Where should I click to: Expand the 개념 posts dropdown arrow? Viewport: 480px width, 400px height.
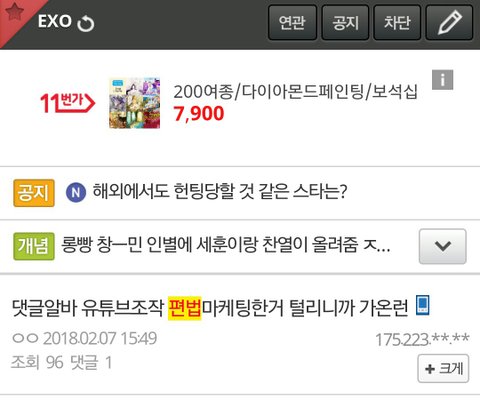[442, 246]
